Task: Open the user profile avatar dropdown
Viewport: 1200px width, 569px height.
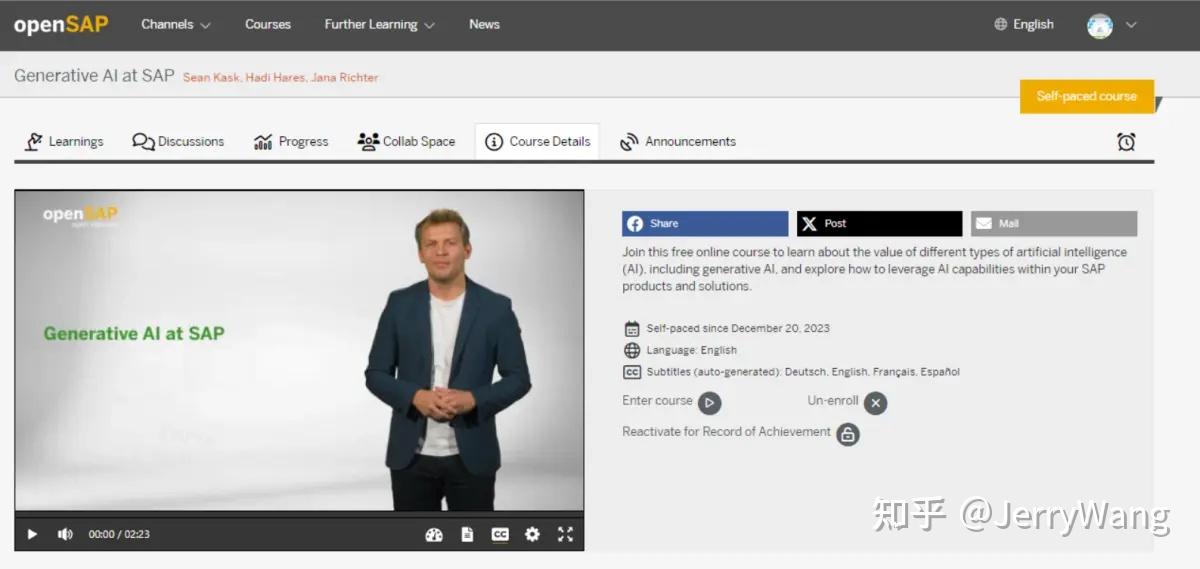Action: pyautogui.click(x=1112, y=26)
